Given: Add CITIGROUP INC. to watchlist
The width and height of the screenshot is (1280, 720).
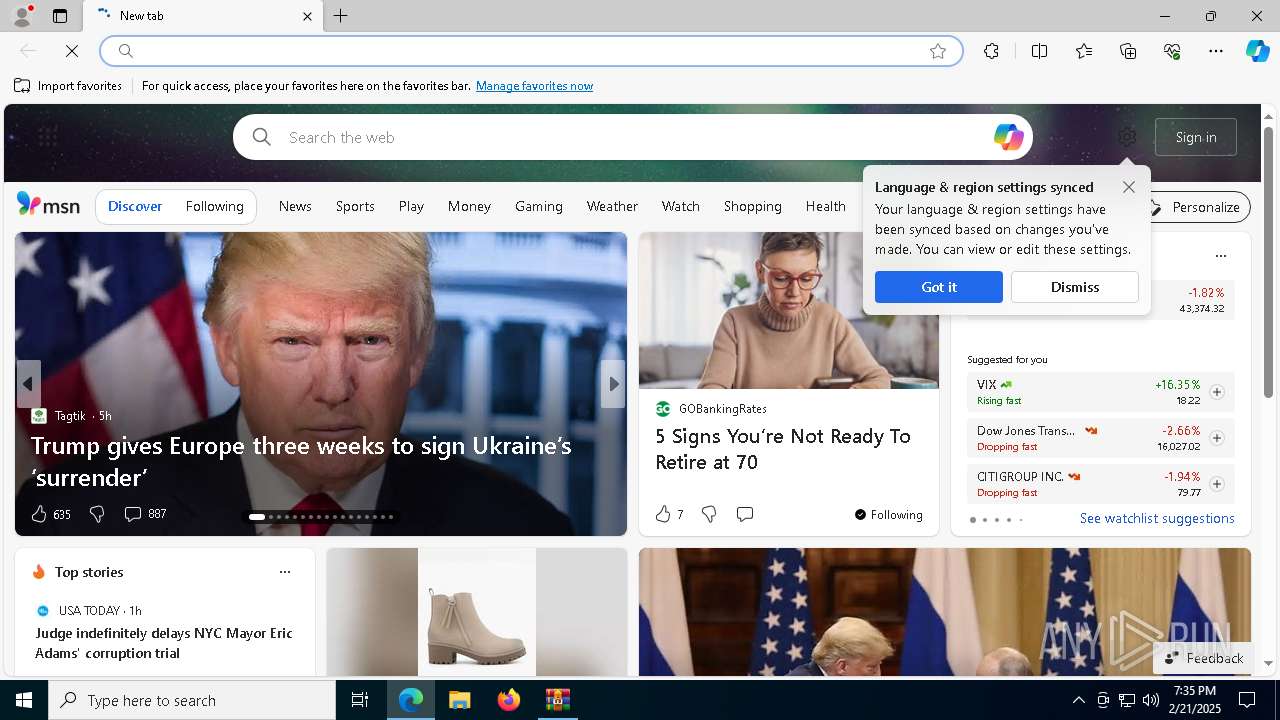Looking at the screenshot, I should [1217, 484].
